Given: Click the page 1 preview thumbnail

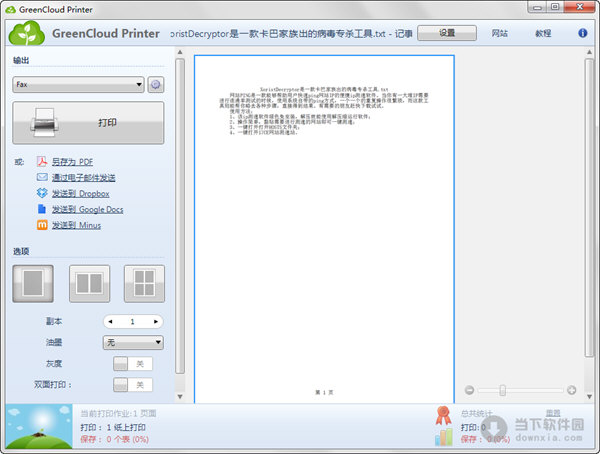Looking at the screenshot, I should [324, 229].
